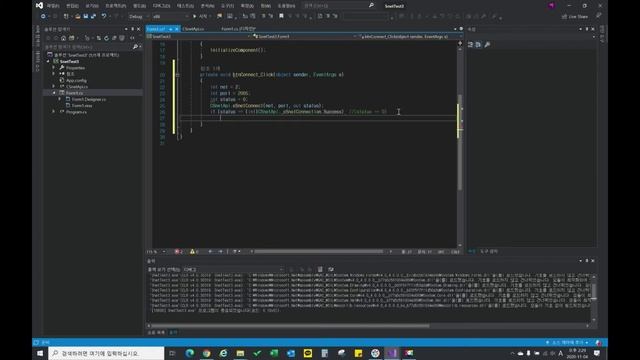Viewport: 640px width, 360px height.
Task: Collapse the SnetTest3 project node
Action: click(48, 61)
